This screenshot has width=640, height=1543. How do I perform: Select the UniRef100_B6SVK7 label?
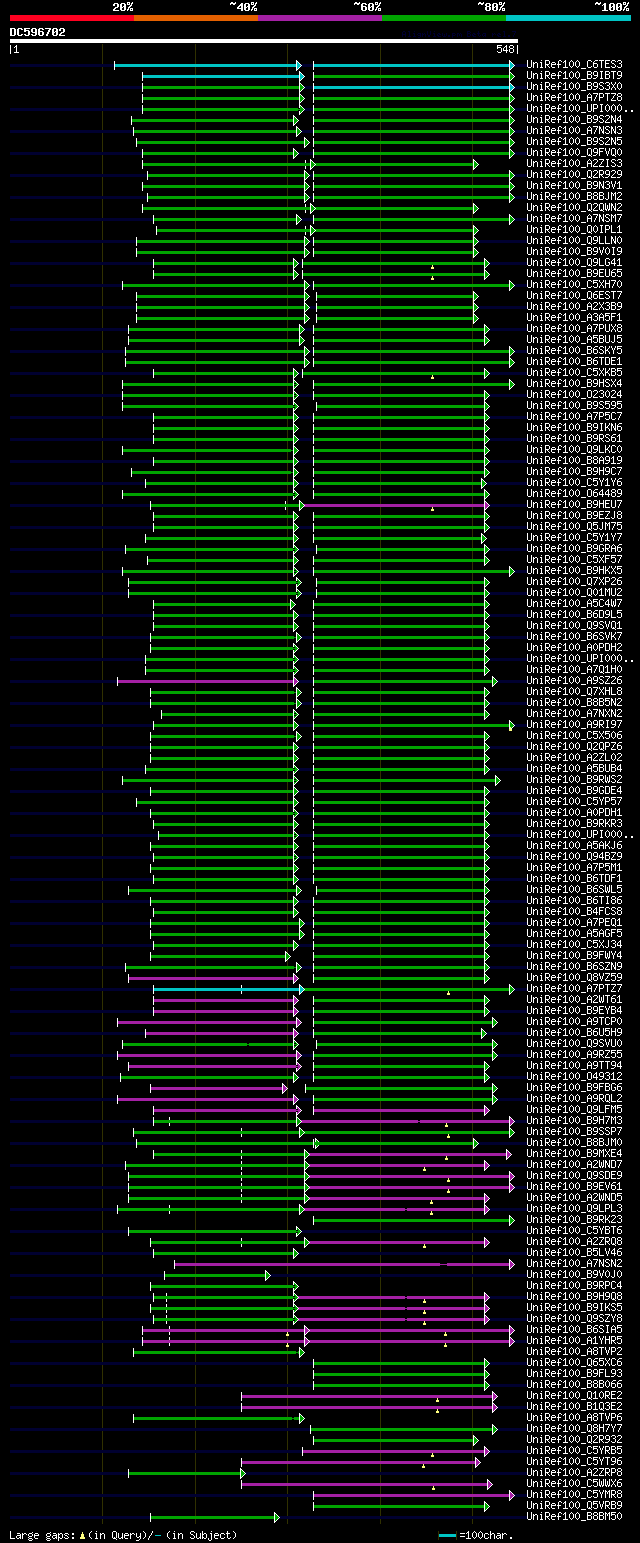point(574,637)
